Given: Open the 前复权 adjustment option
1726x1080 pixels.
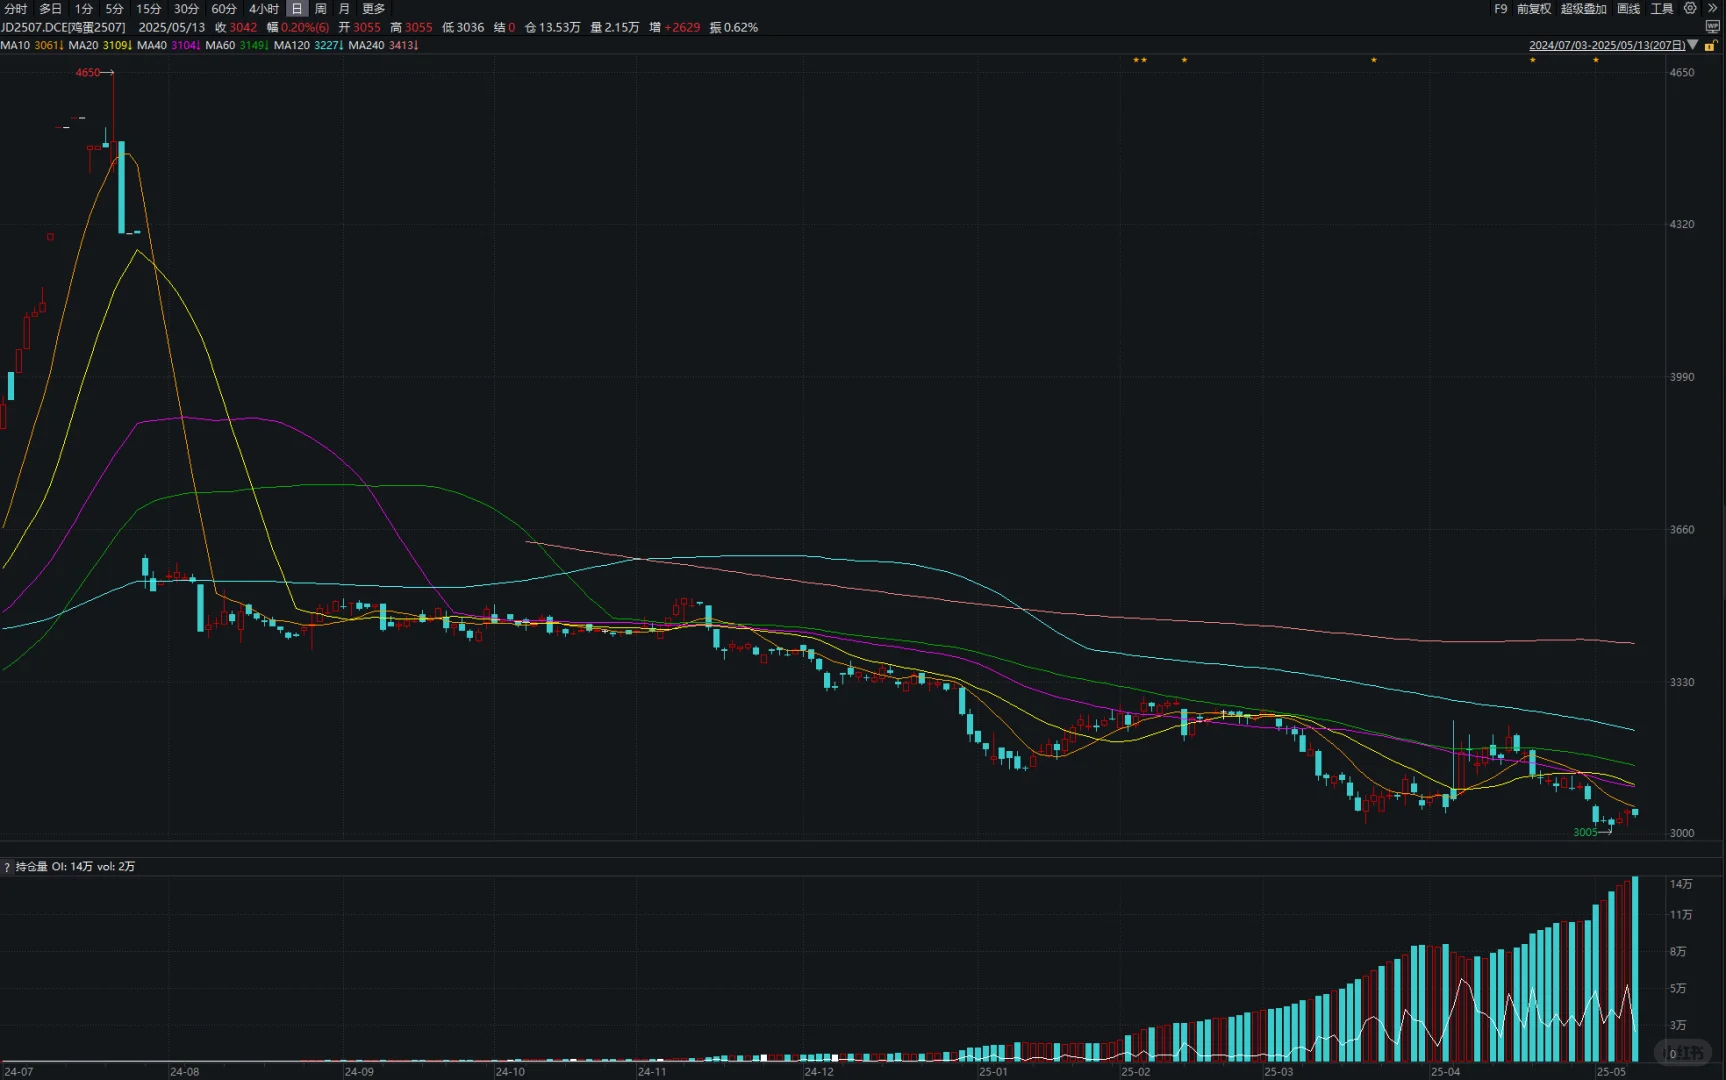Looking at the screenshot, I should (1534, 8).
